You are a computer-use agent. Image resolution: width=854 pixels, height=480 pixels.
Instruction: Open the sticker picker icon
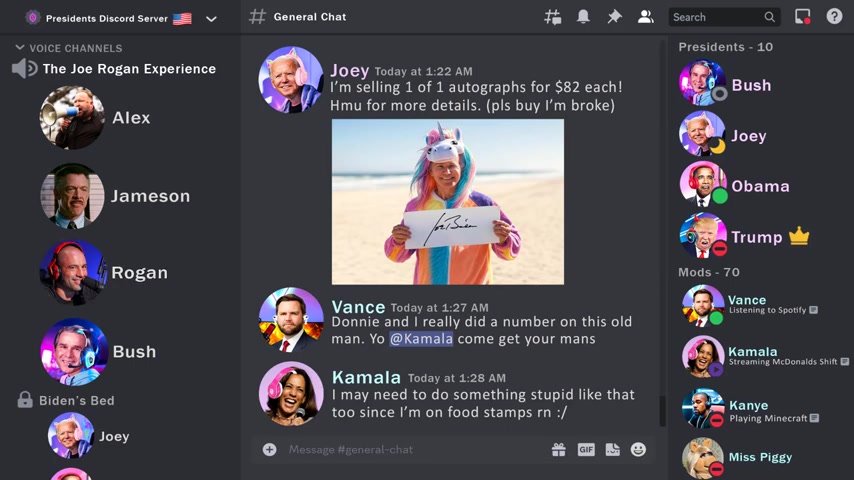pos(613,449)
